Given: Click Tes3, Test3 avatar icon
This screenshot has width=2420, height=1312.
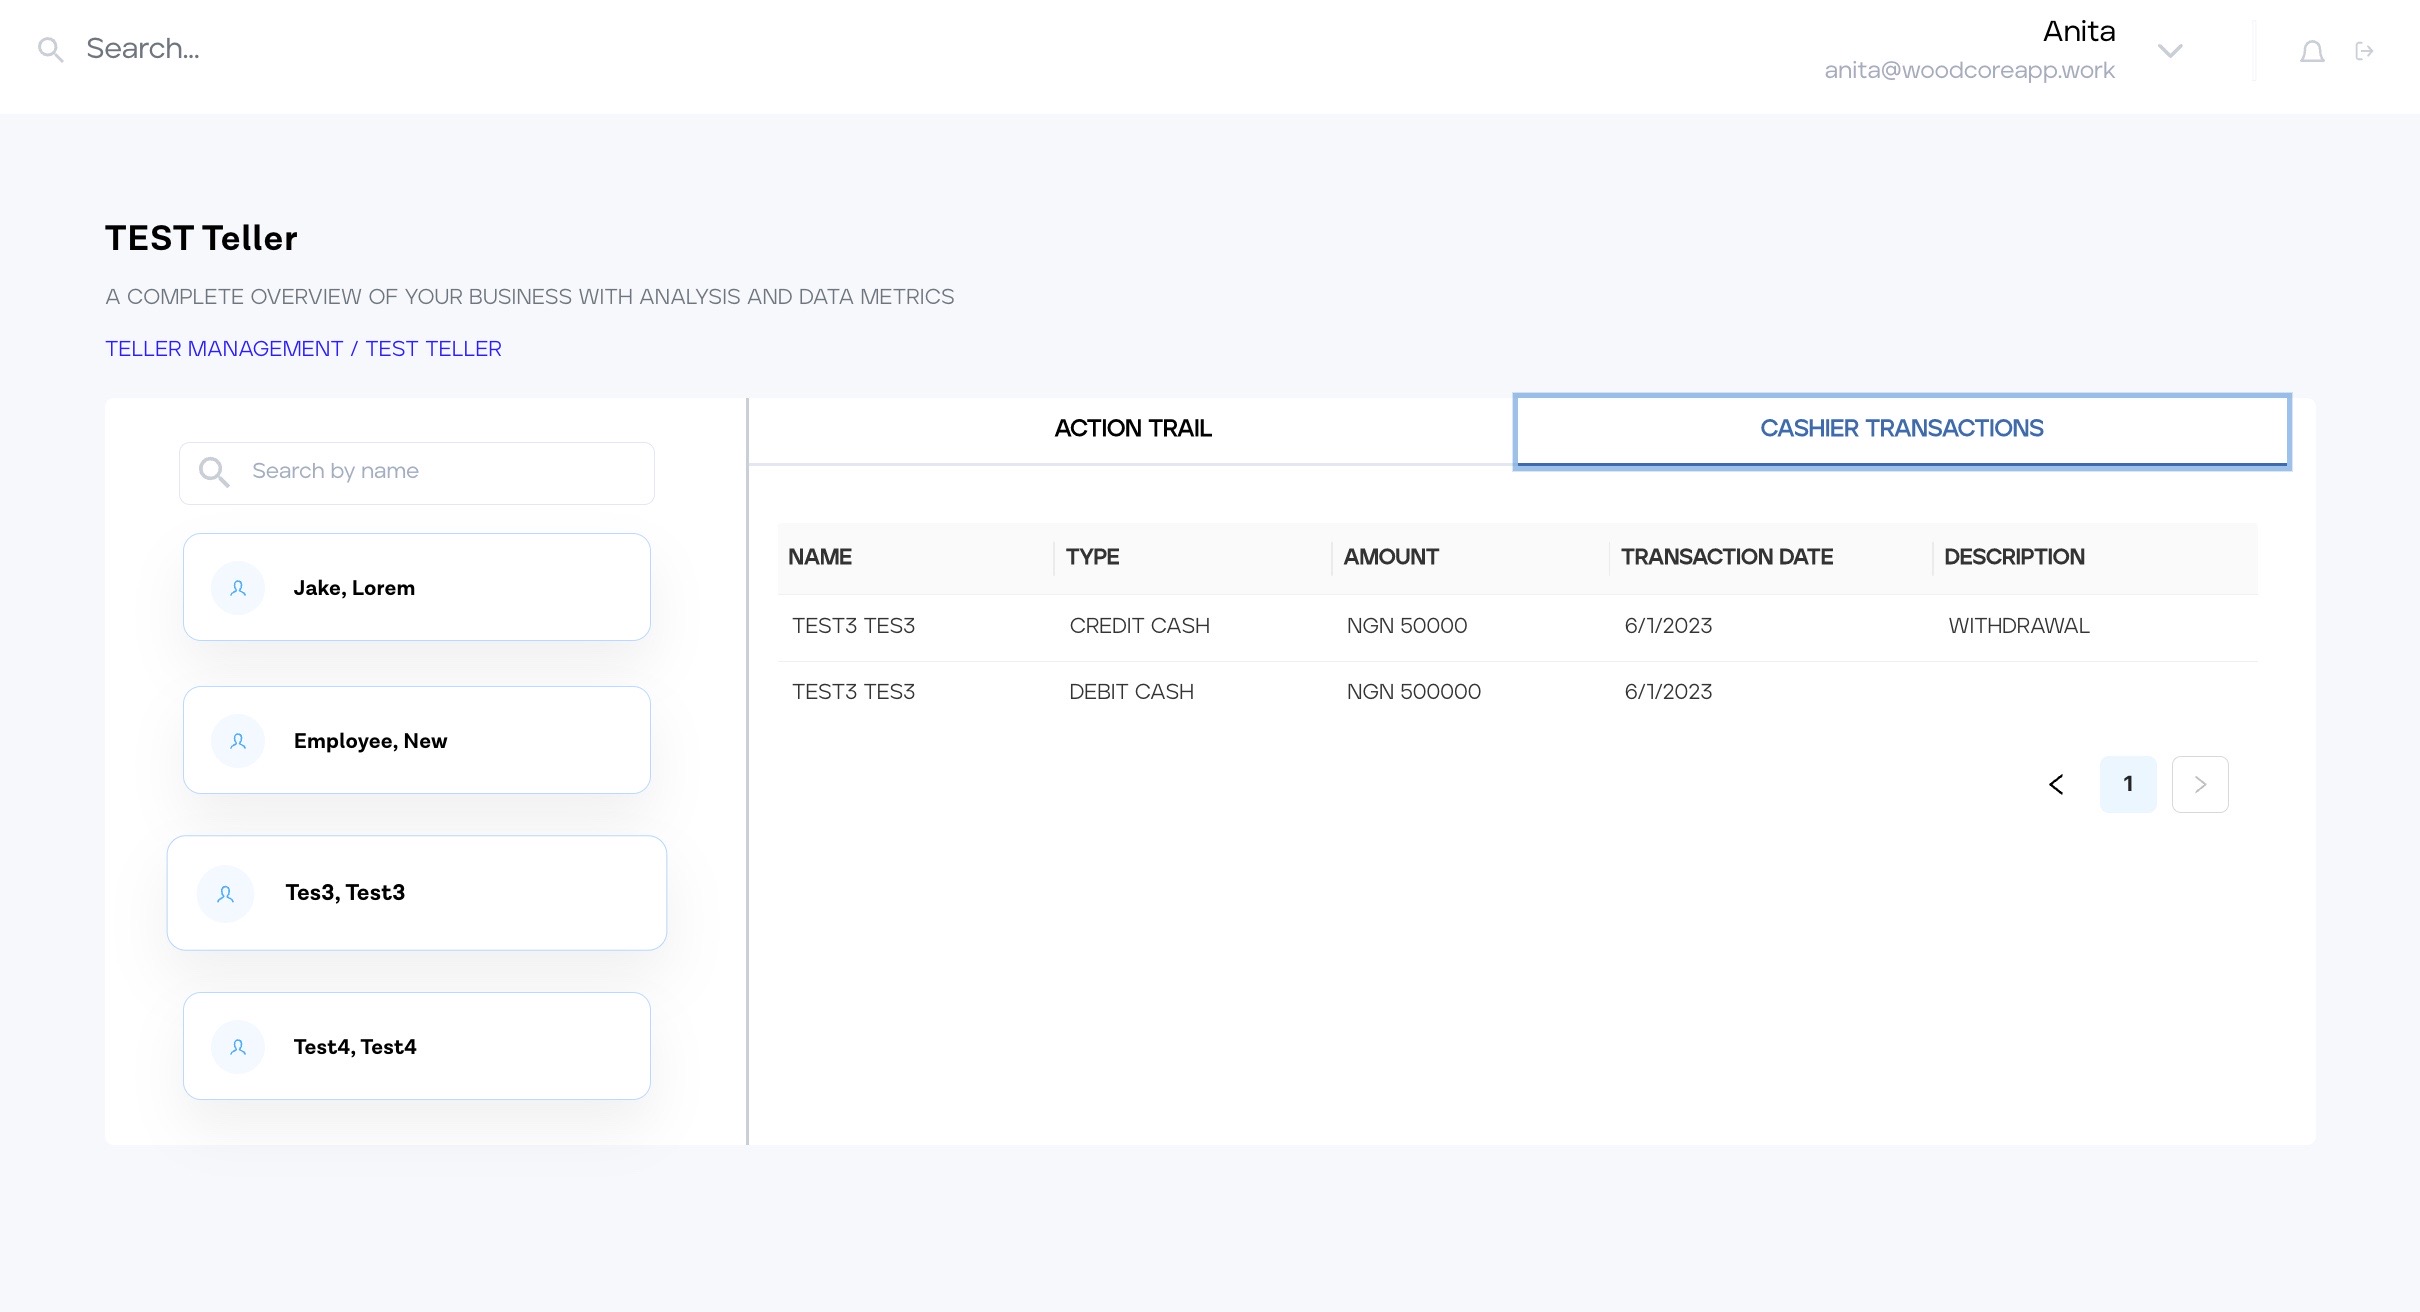Looking at the screenshot, I should click(x=226, y=894).
